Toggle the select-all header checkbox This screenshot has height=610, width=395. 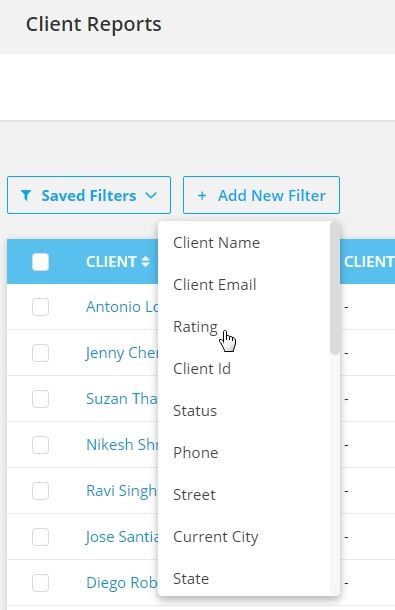coord(40,262)
